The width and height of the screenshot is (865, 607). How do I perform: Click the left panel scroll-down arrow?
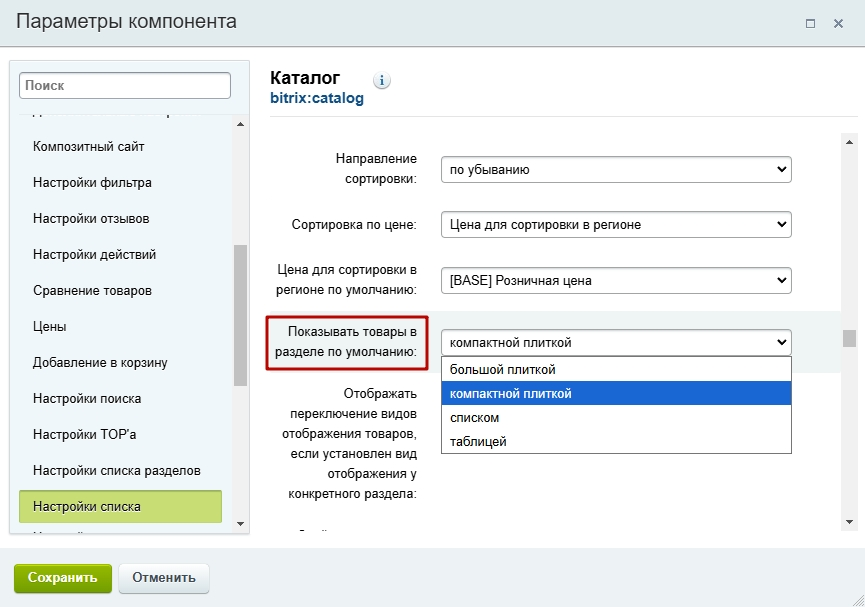(241, 524)
